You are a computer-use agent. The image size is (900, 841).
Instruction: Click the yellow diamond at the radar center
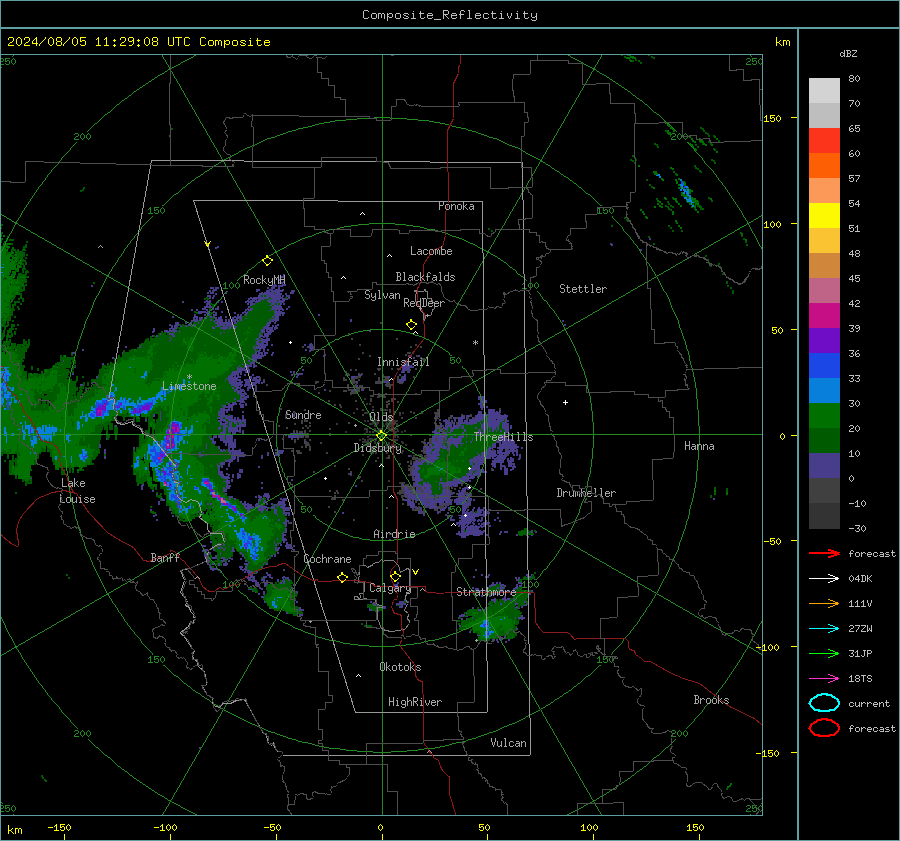tap(381, 436)
